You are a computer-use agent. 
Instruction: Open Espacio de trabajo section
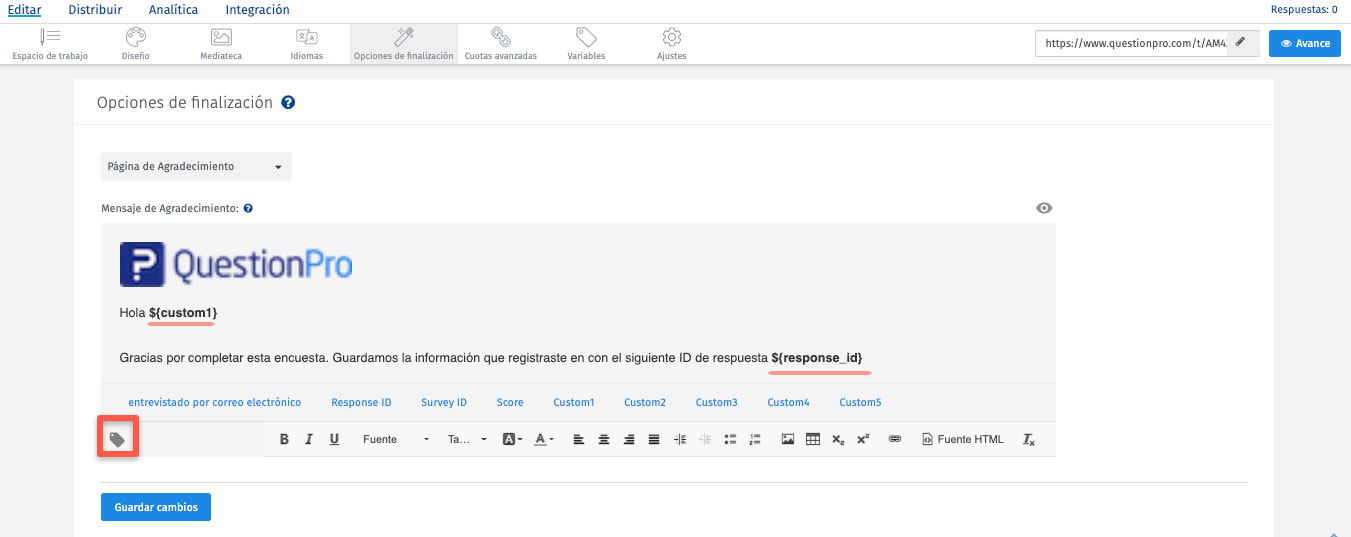pos(50,44)
